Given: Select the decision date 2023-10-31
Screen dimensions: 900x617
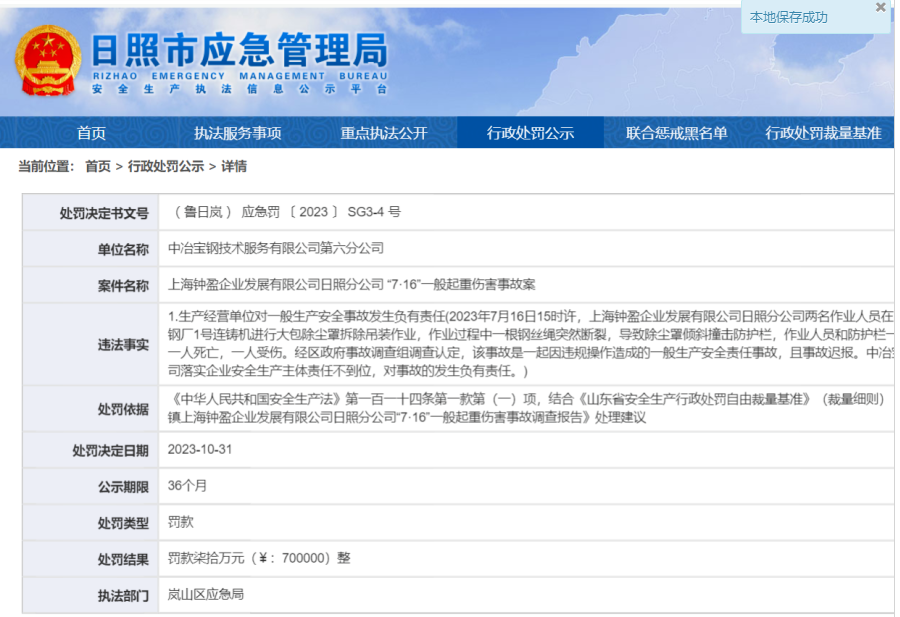Looking at the screenshot, I should (x=200, y=449).
